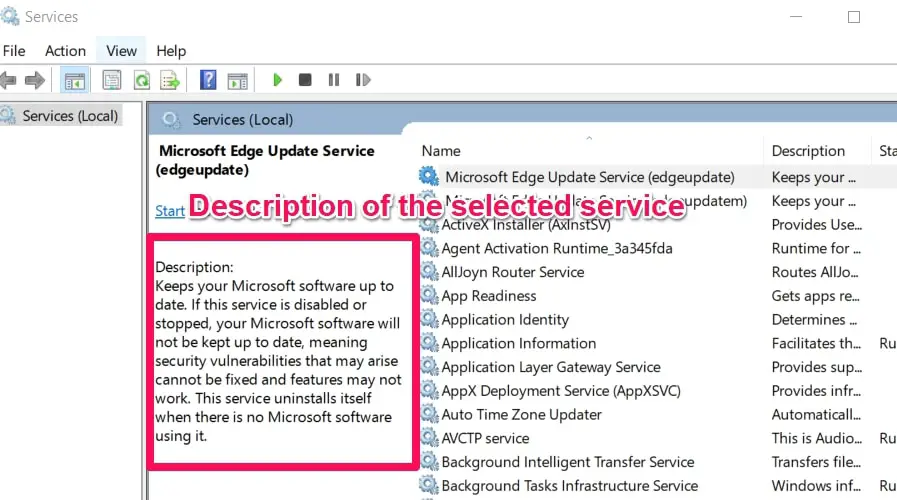Open the Help menu
This screenshot has width=897, height=500.
click(x=171, y=51)
